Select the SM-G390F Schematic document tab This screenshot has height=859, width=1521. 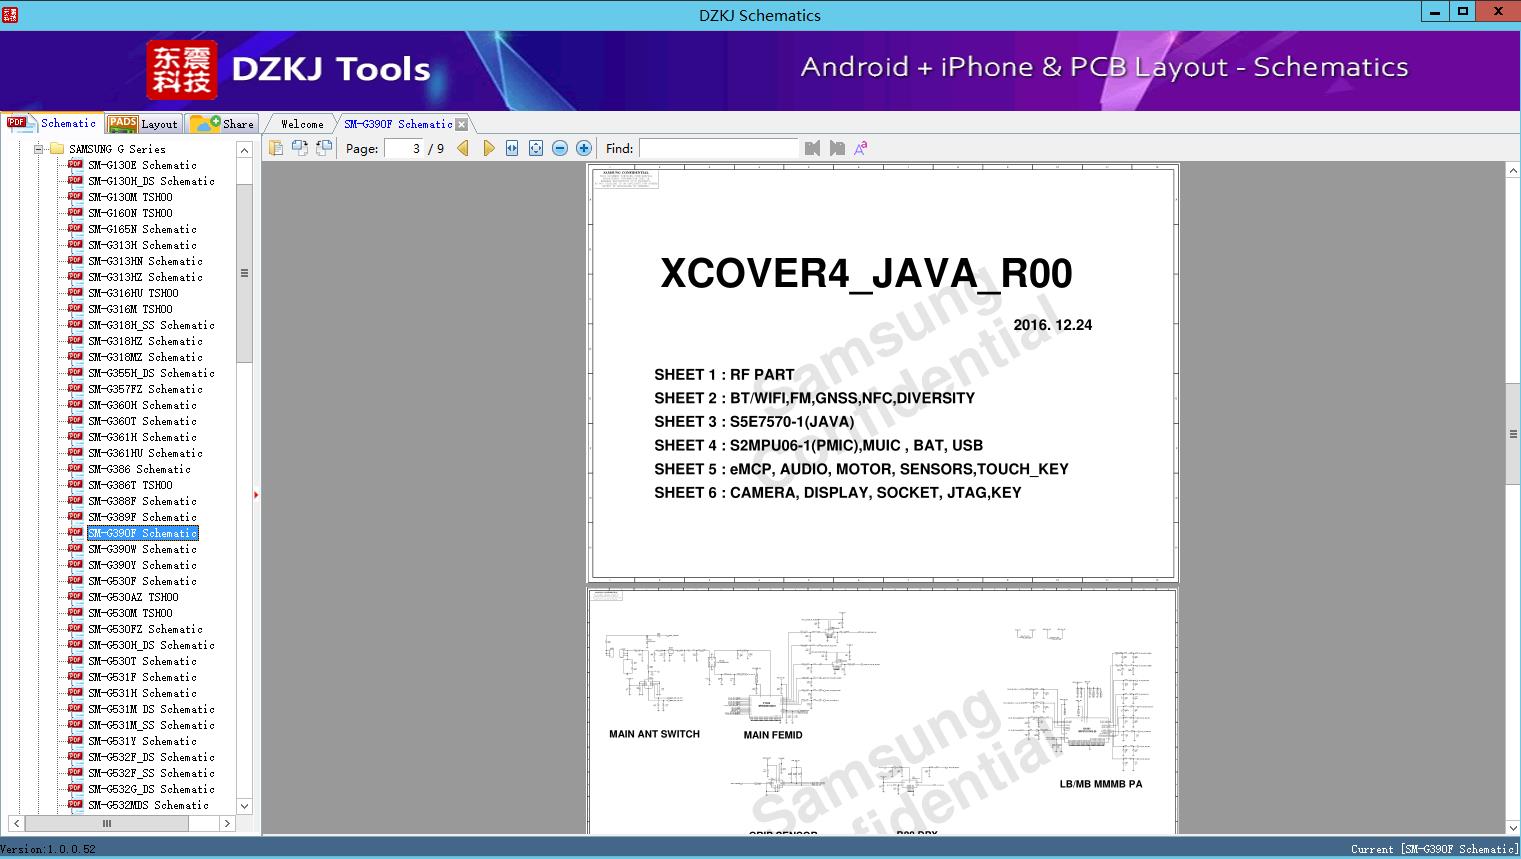coord(398,124)
